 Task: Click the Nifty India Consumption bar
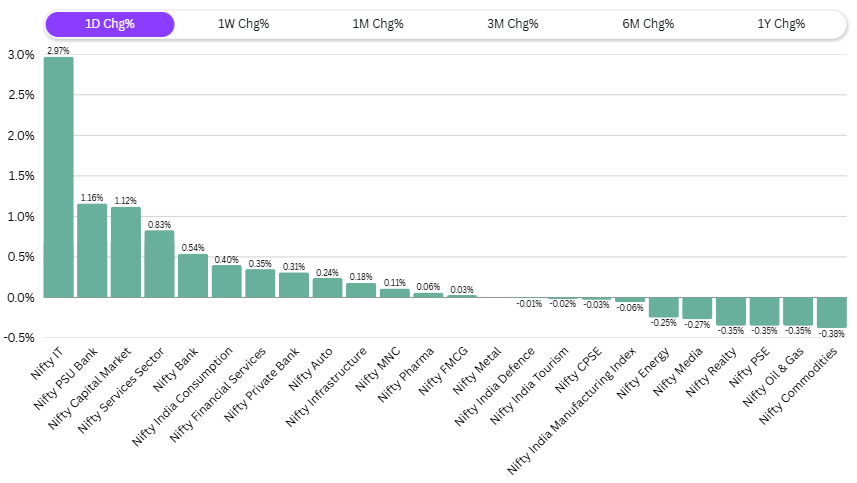tap(227, 281)
